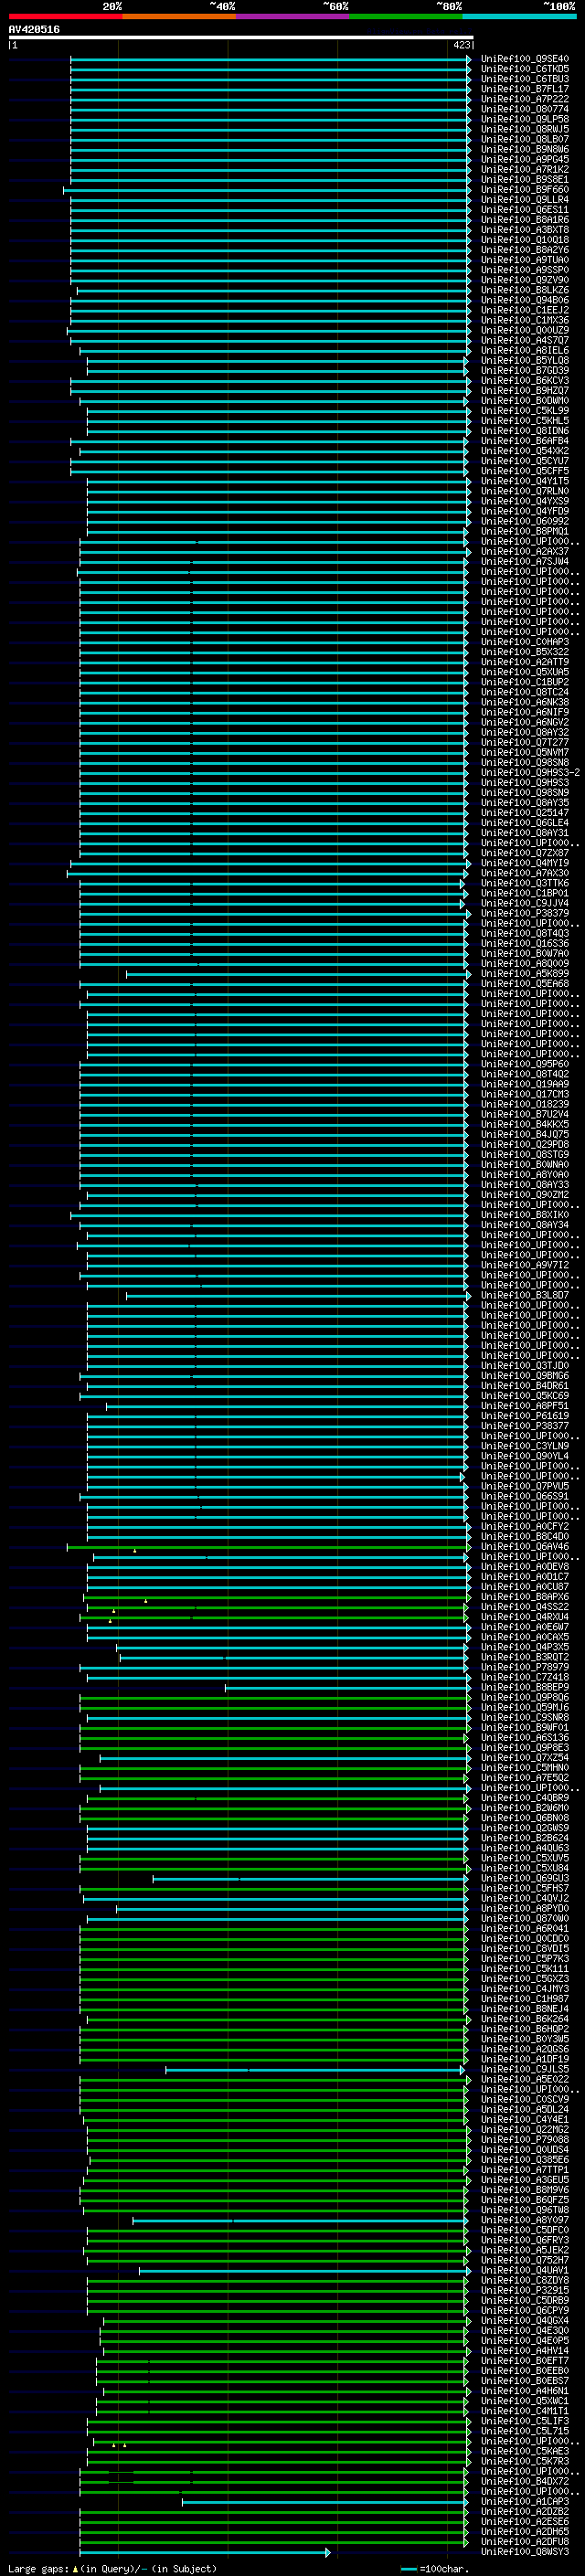Click the UniRef100_Q9LLR4 entry

coord(524,199)
